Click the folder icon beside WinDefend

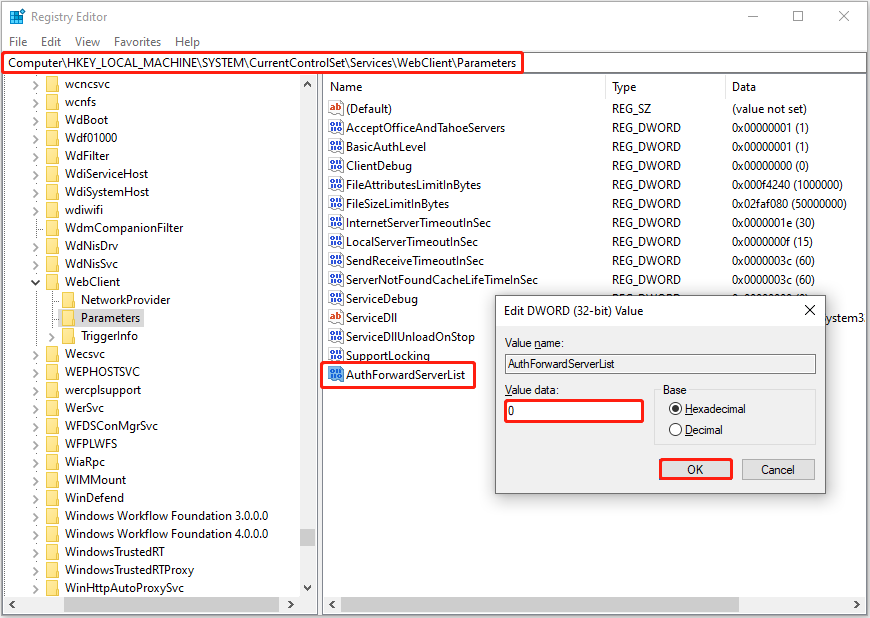click(x=53, y=497)
